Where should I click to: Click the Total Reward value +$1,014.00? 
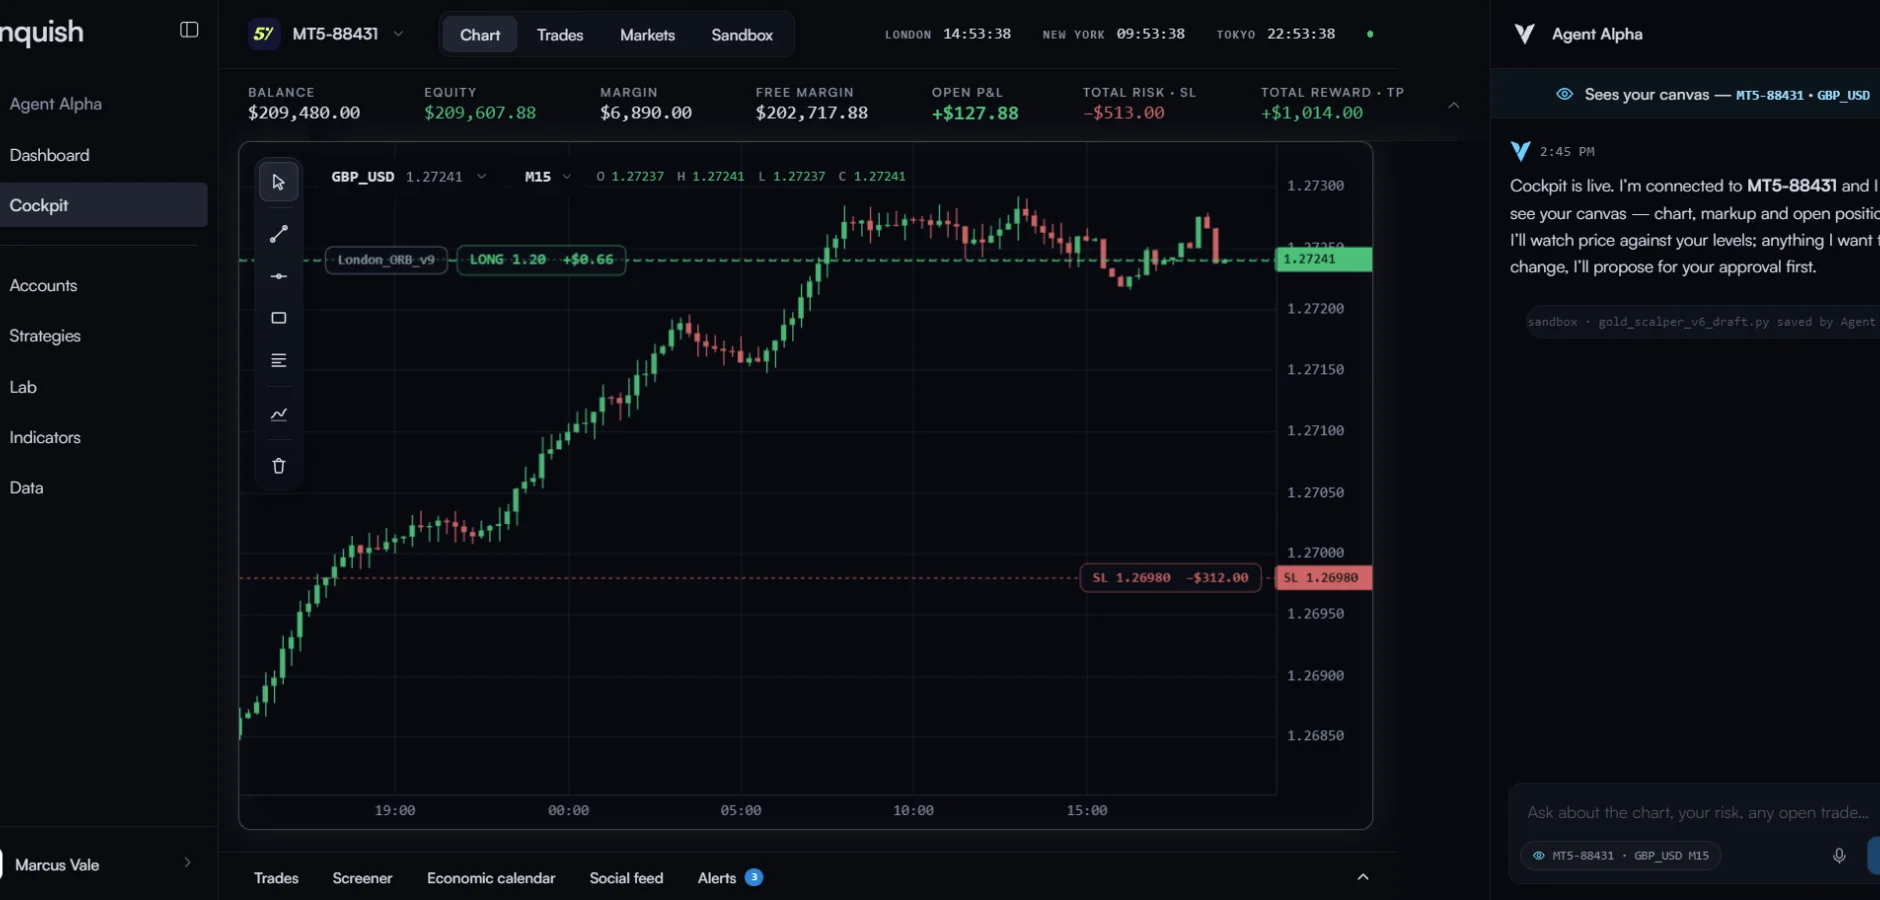tap(1312, 113)
